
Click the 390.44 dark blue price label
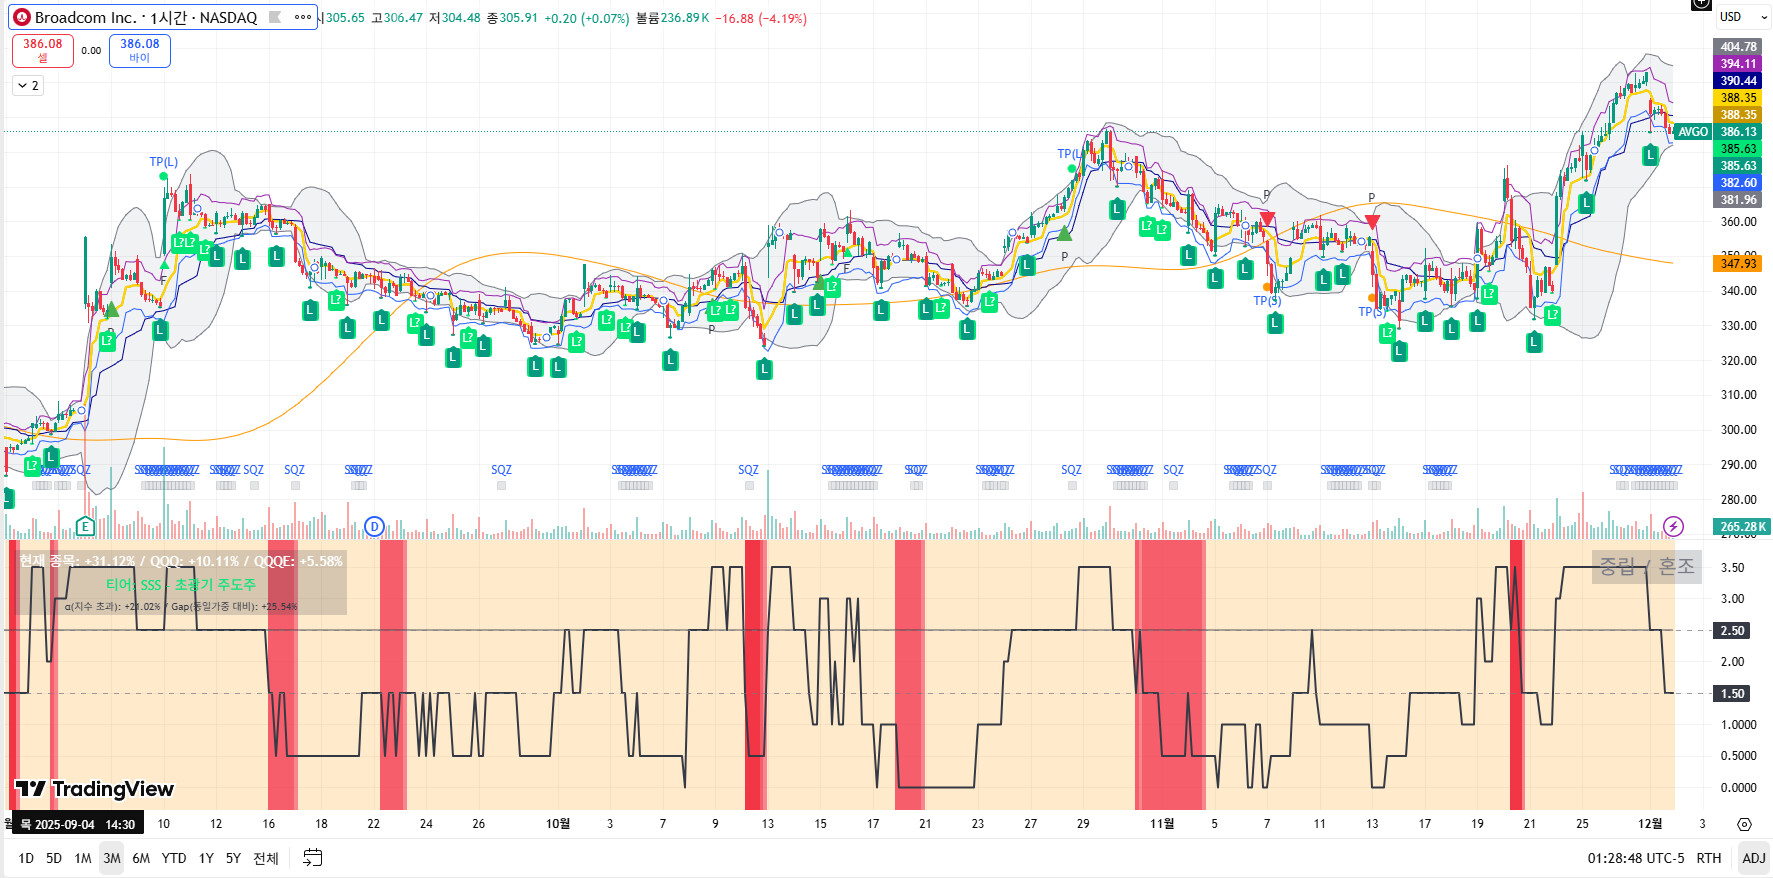[x=1739, y=81]
